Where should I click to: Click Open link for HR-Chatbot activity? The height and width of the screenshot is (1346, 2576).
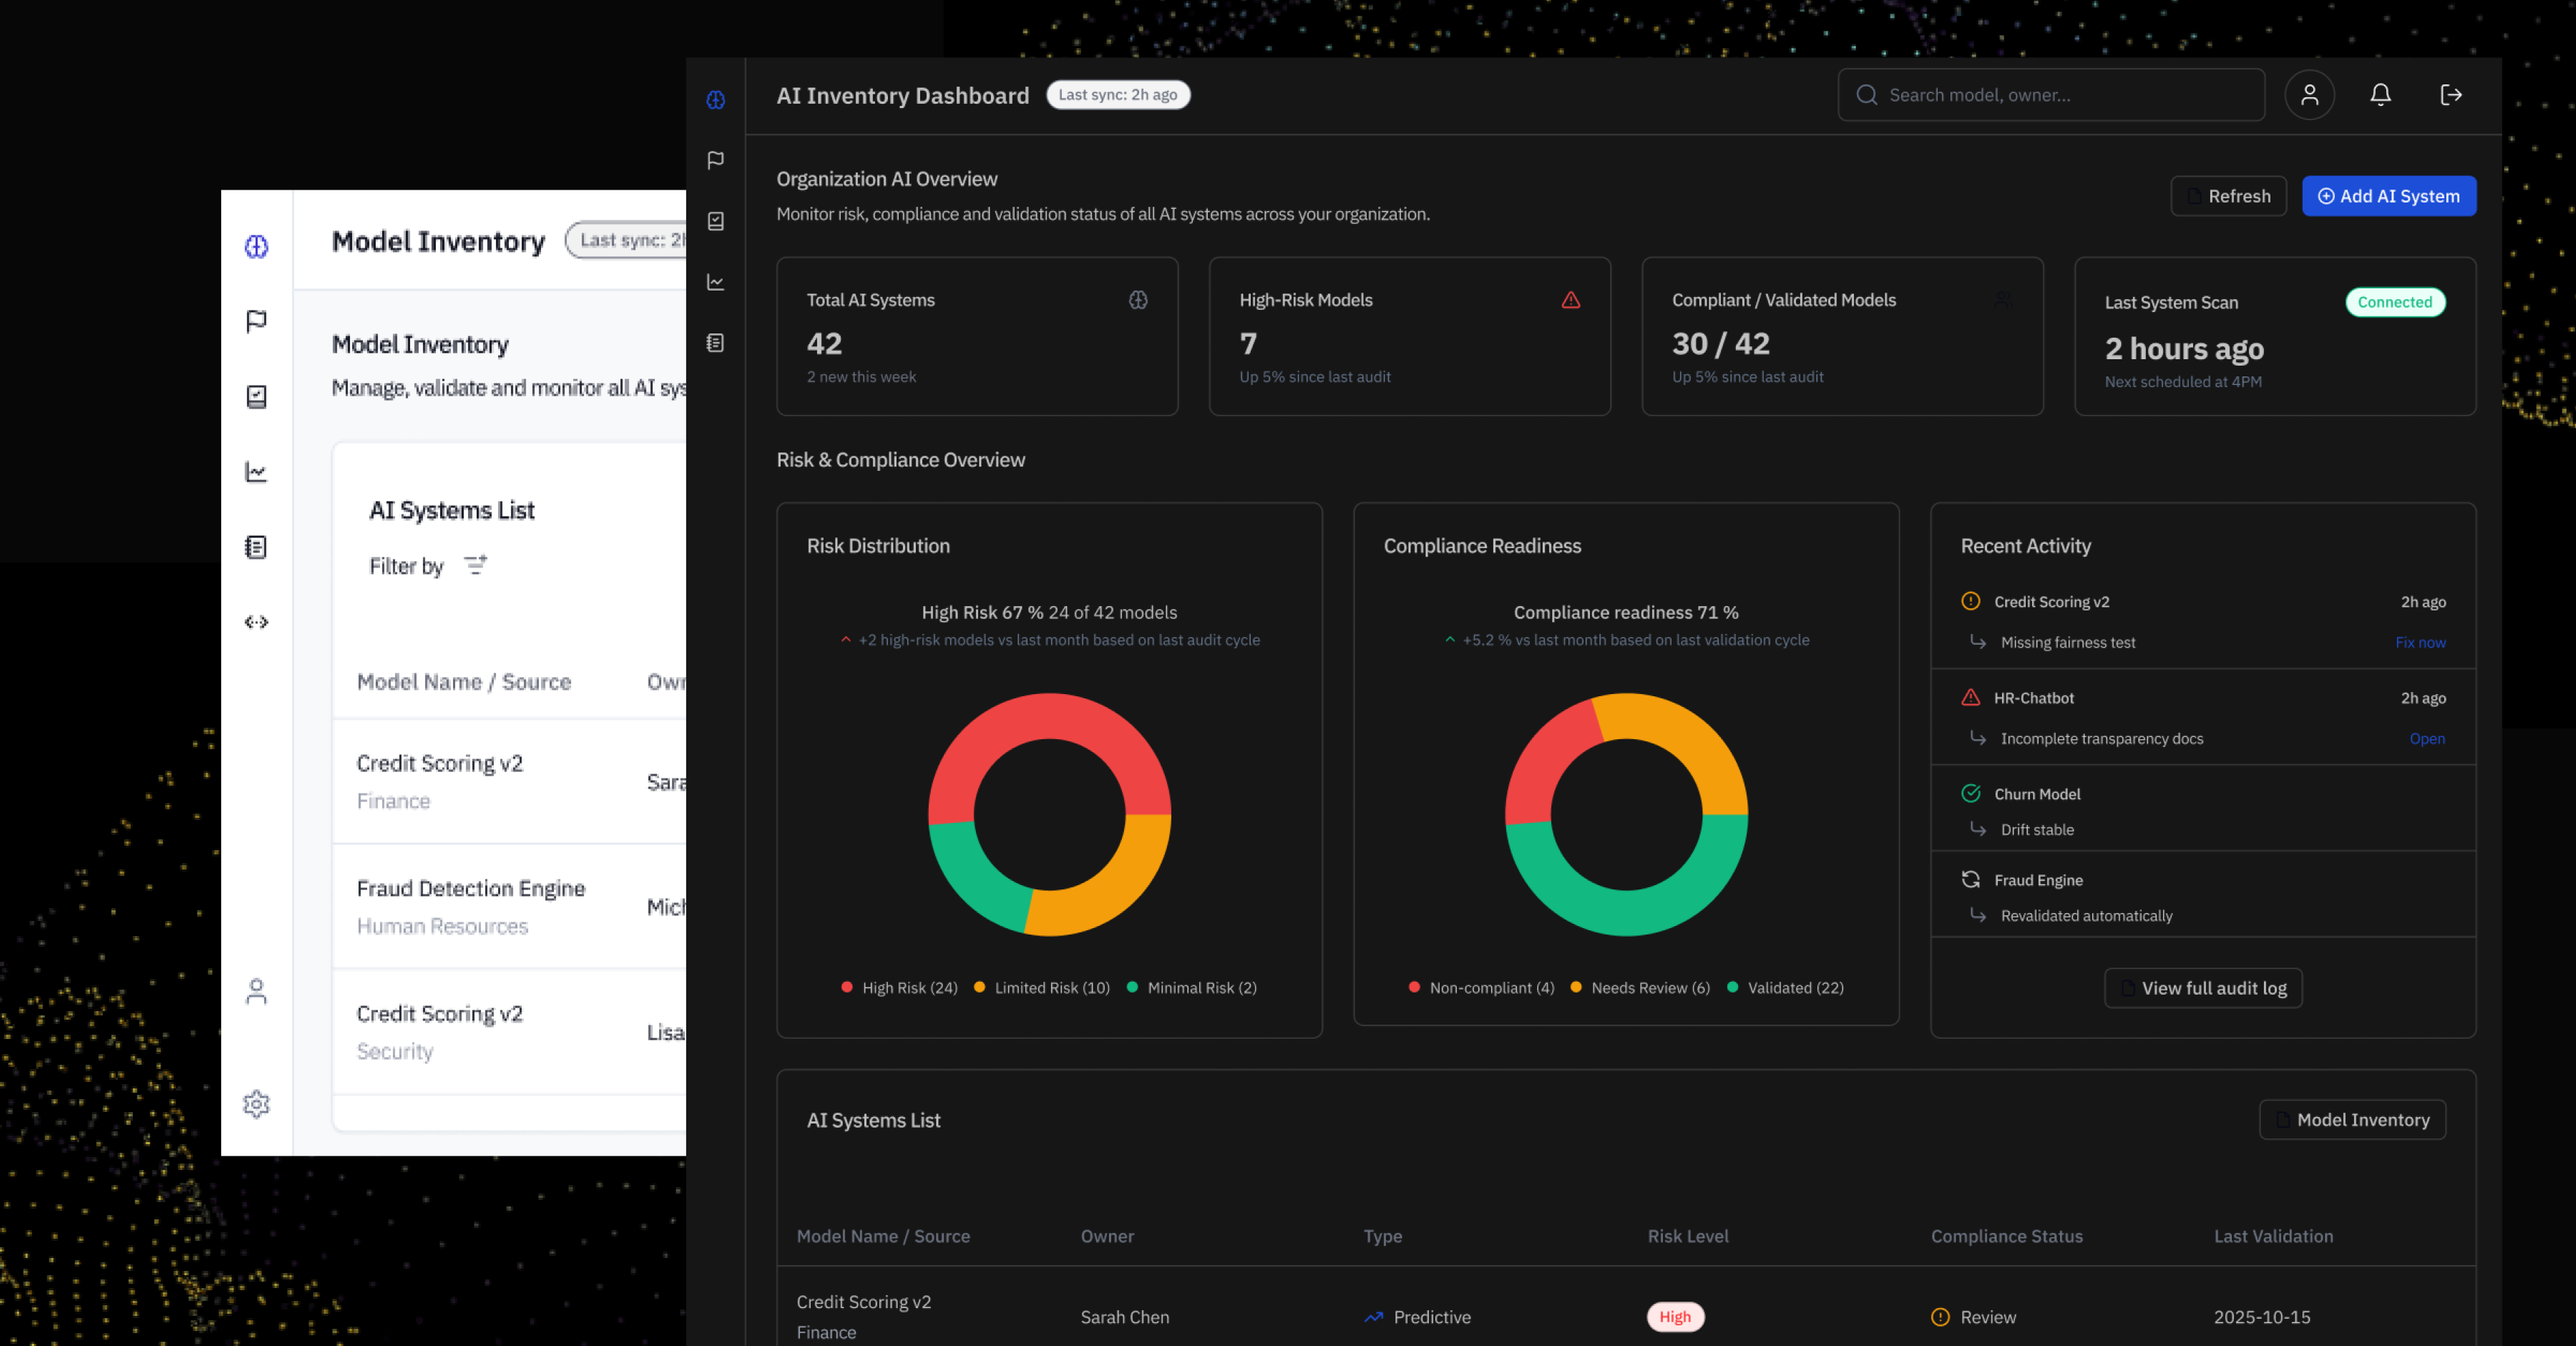click(x=2426, y=738)
